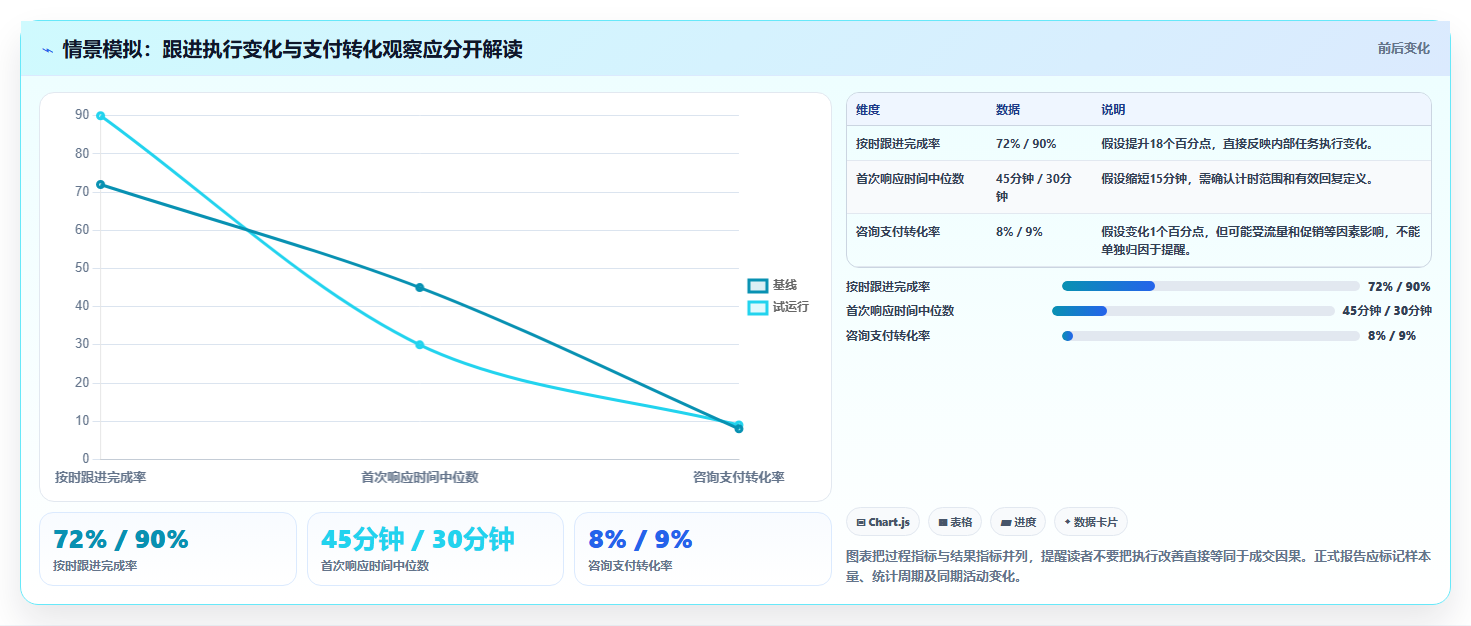The width and height of the screenshot is (1471, 626).
Task: Click the 说明 column header
Action: [x=1113, y=110]
